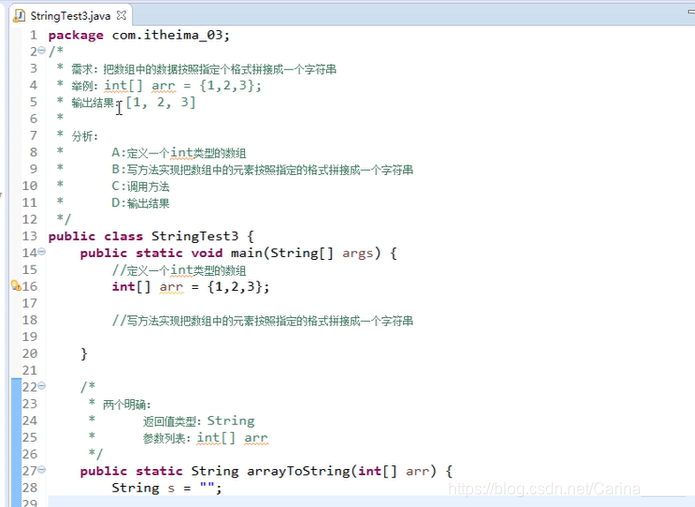Screen dimensions: 695x507
Task: Click 'String s = "";' on line 28
Action: (167, 488)
